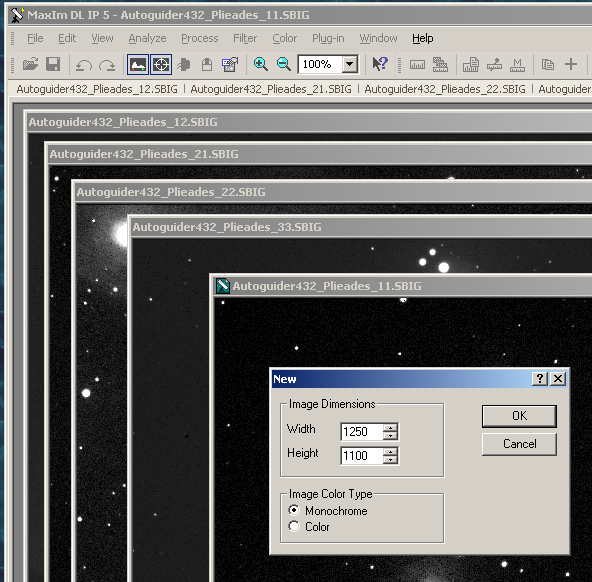Click the MaxIm DL telescope app icon
Image resolution: width=592 pixels, height=582 pixels.
tap(17, 15)
